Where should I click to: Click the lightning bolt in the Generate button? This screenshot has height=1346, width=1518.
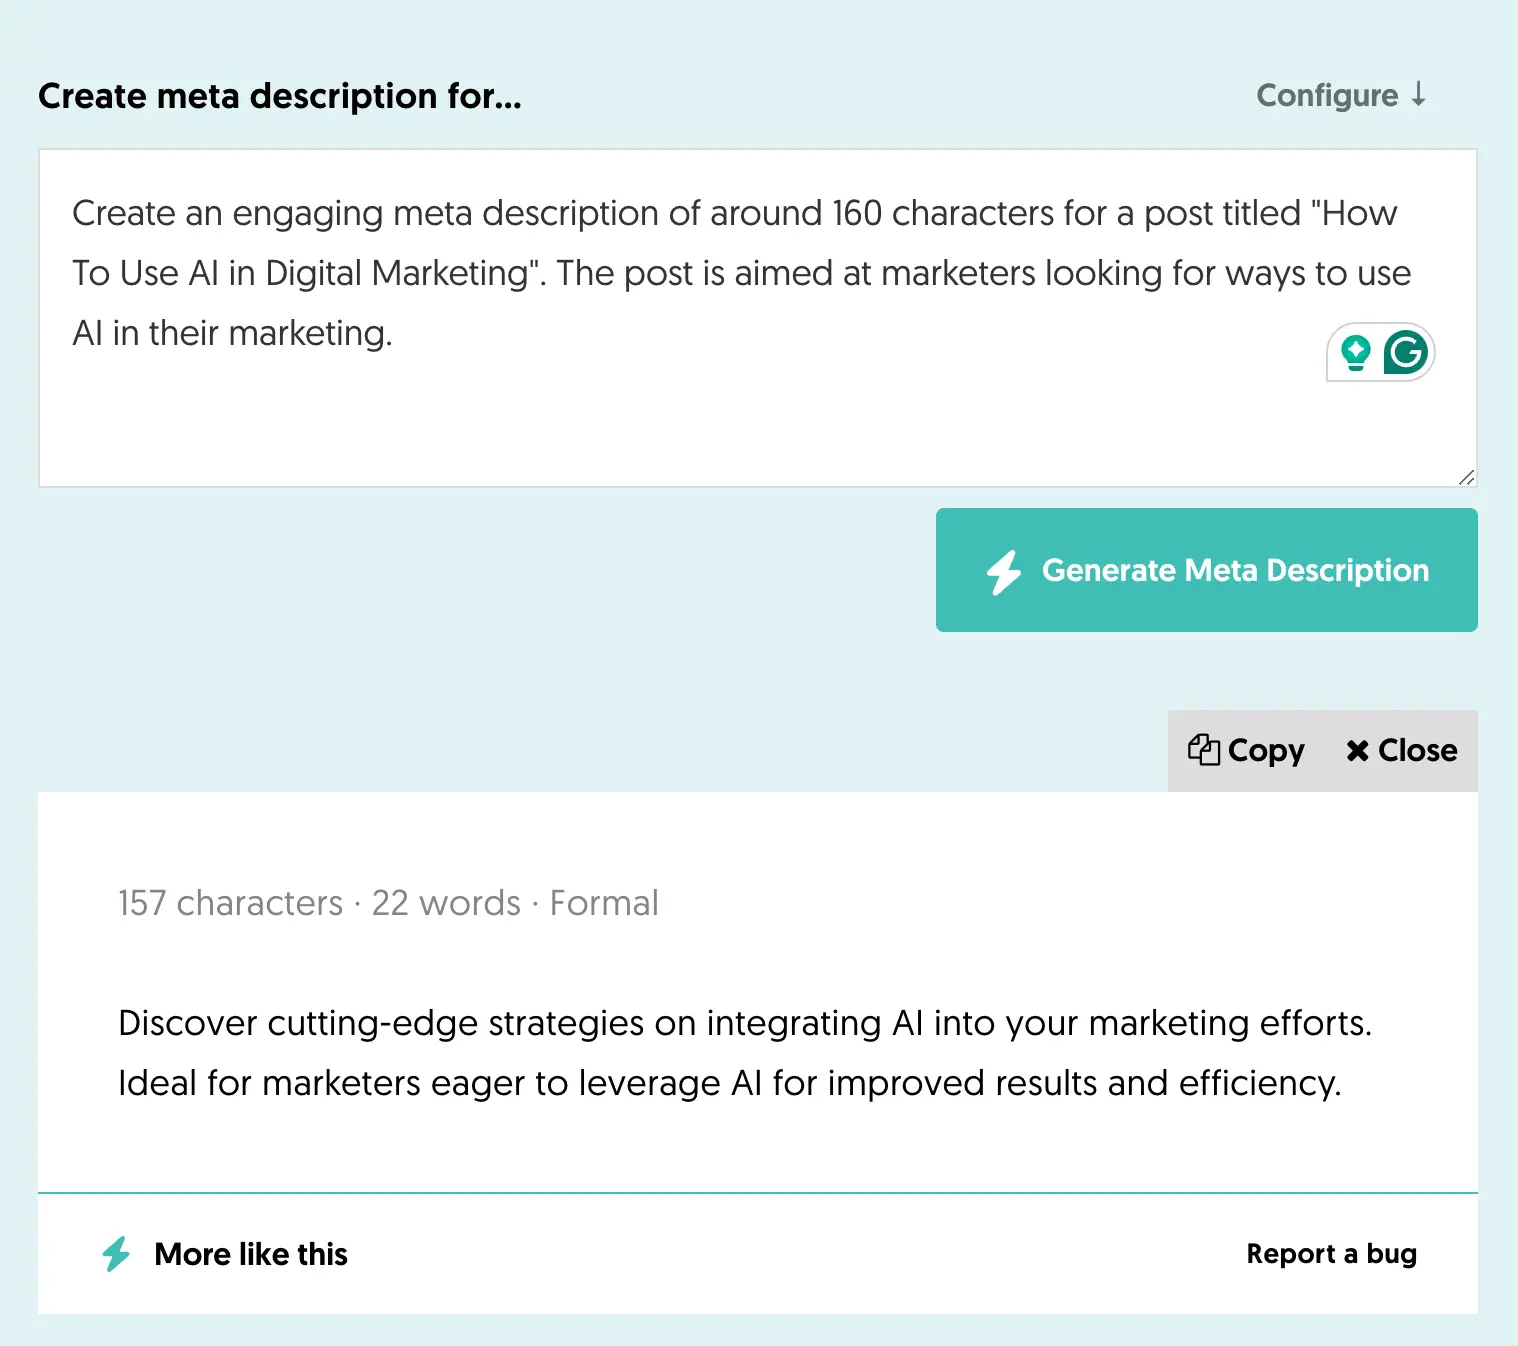[x=1004, y=572]
